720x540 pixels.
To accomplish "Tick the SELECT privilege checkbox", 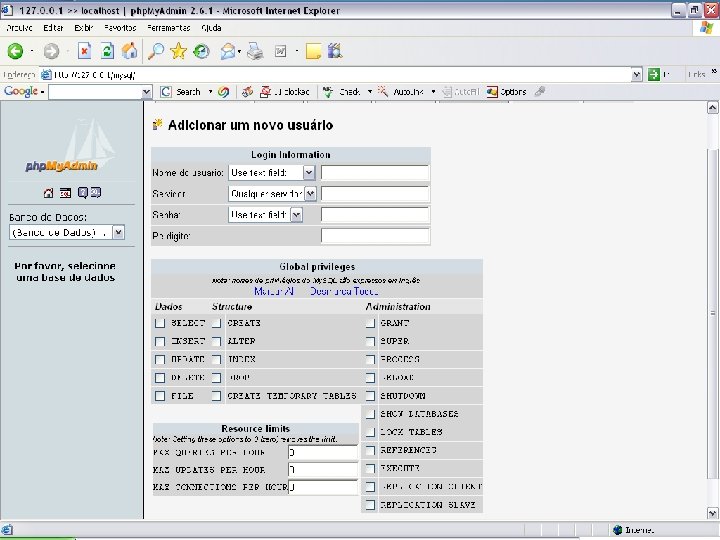I will pos(160,323).
